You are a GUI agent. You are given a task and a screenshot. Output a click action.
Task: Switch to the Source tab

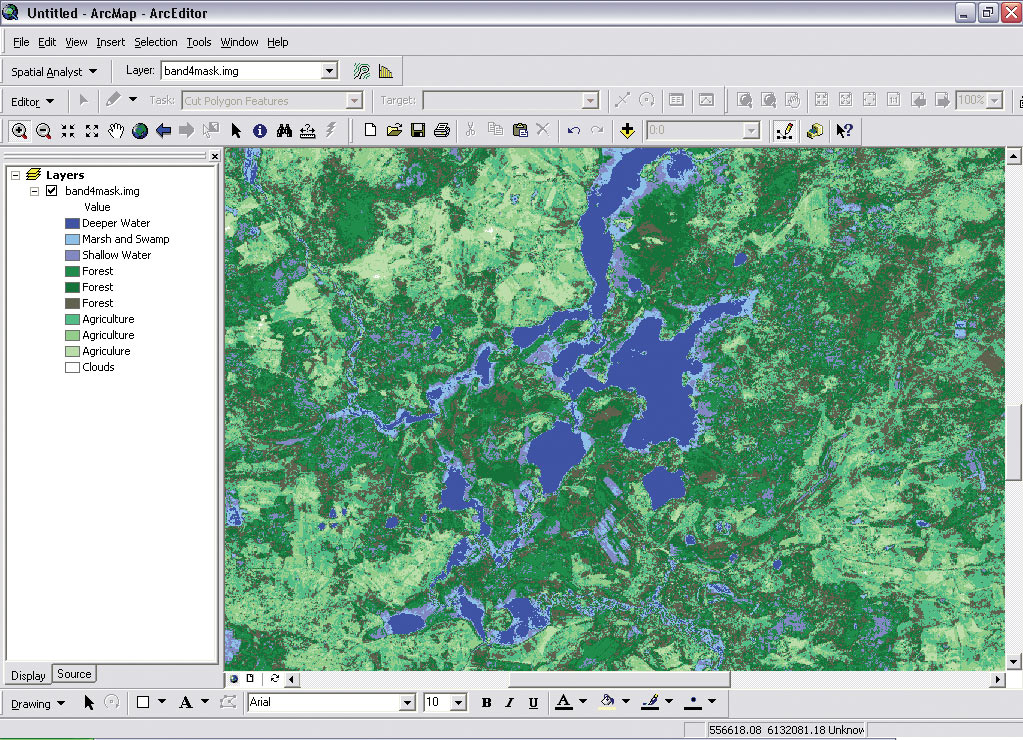[74, 674]
